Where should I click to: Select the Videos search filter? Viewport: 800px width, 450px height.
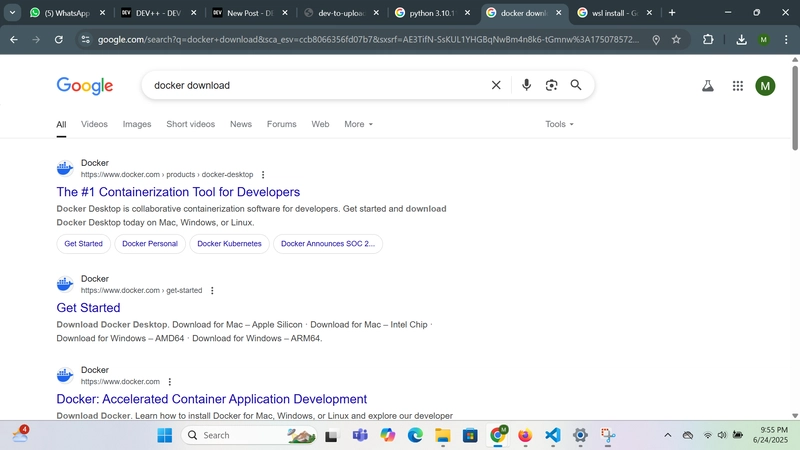(x=94, y=124)
